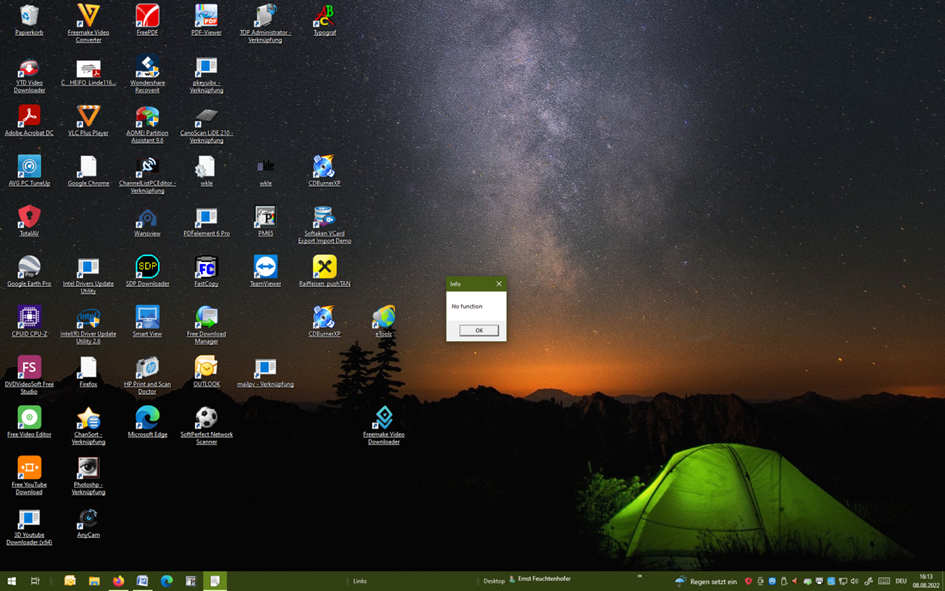The width and height of the screenshot is (945, 591).
Task: Click the CanoScan LiDE 210 shortcut
Action: coord(206,125)
